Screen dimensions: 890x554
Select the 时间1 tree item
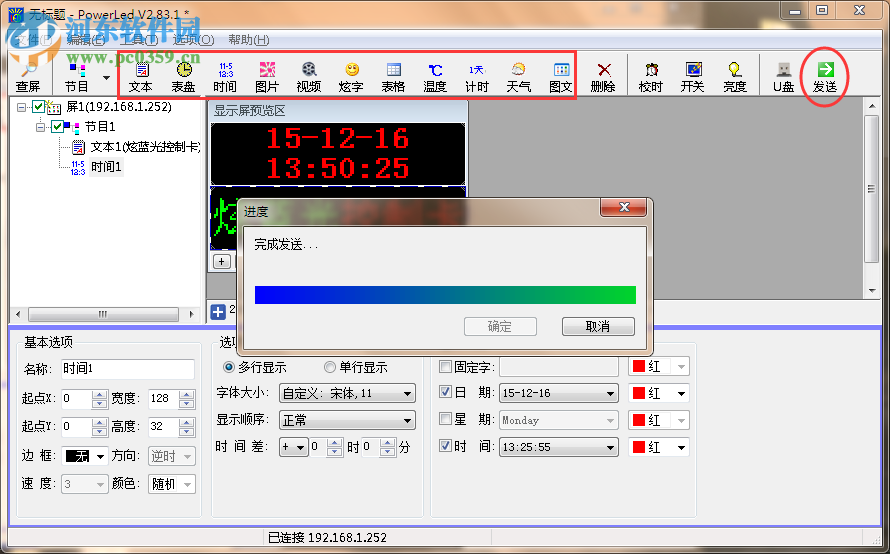106,167
